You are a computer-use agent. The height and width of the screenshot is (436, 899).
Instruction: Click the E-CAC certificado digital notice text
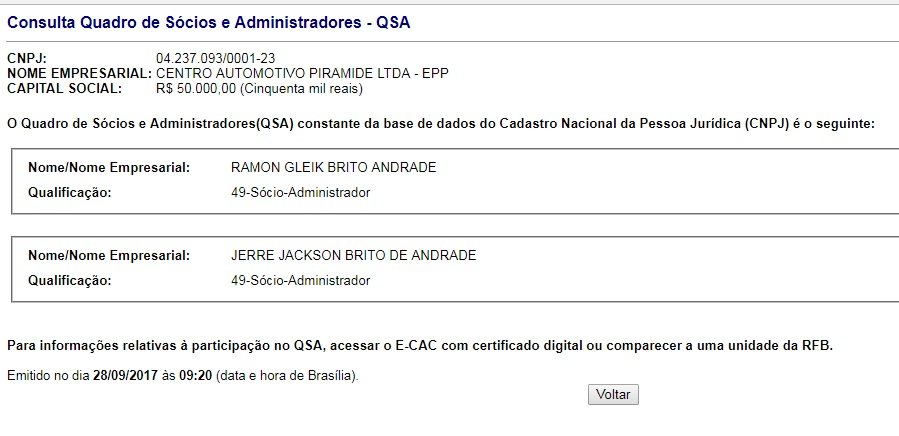pyautogui.click(x=419, y=346)
